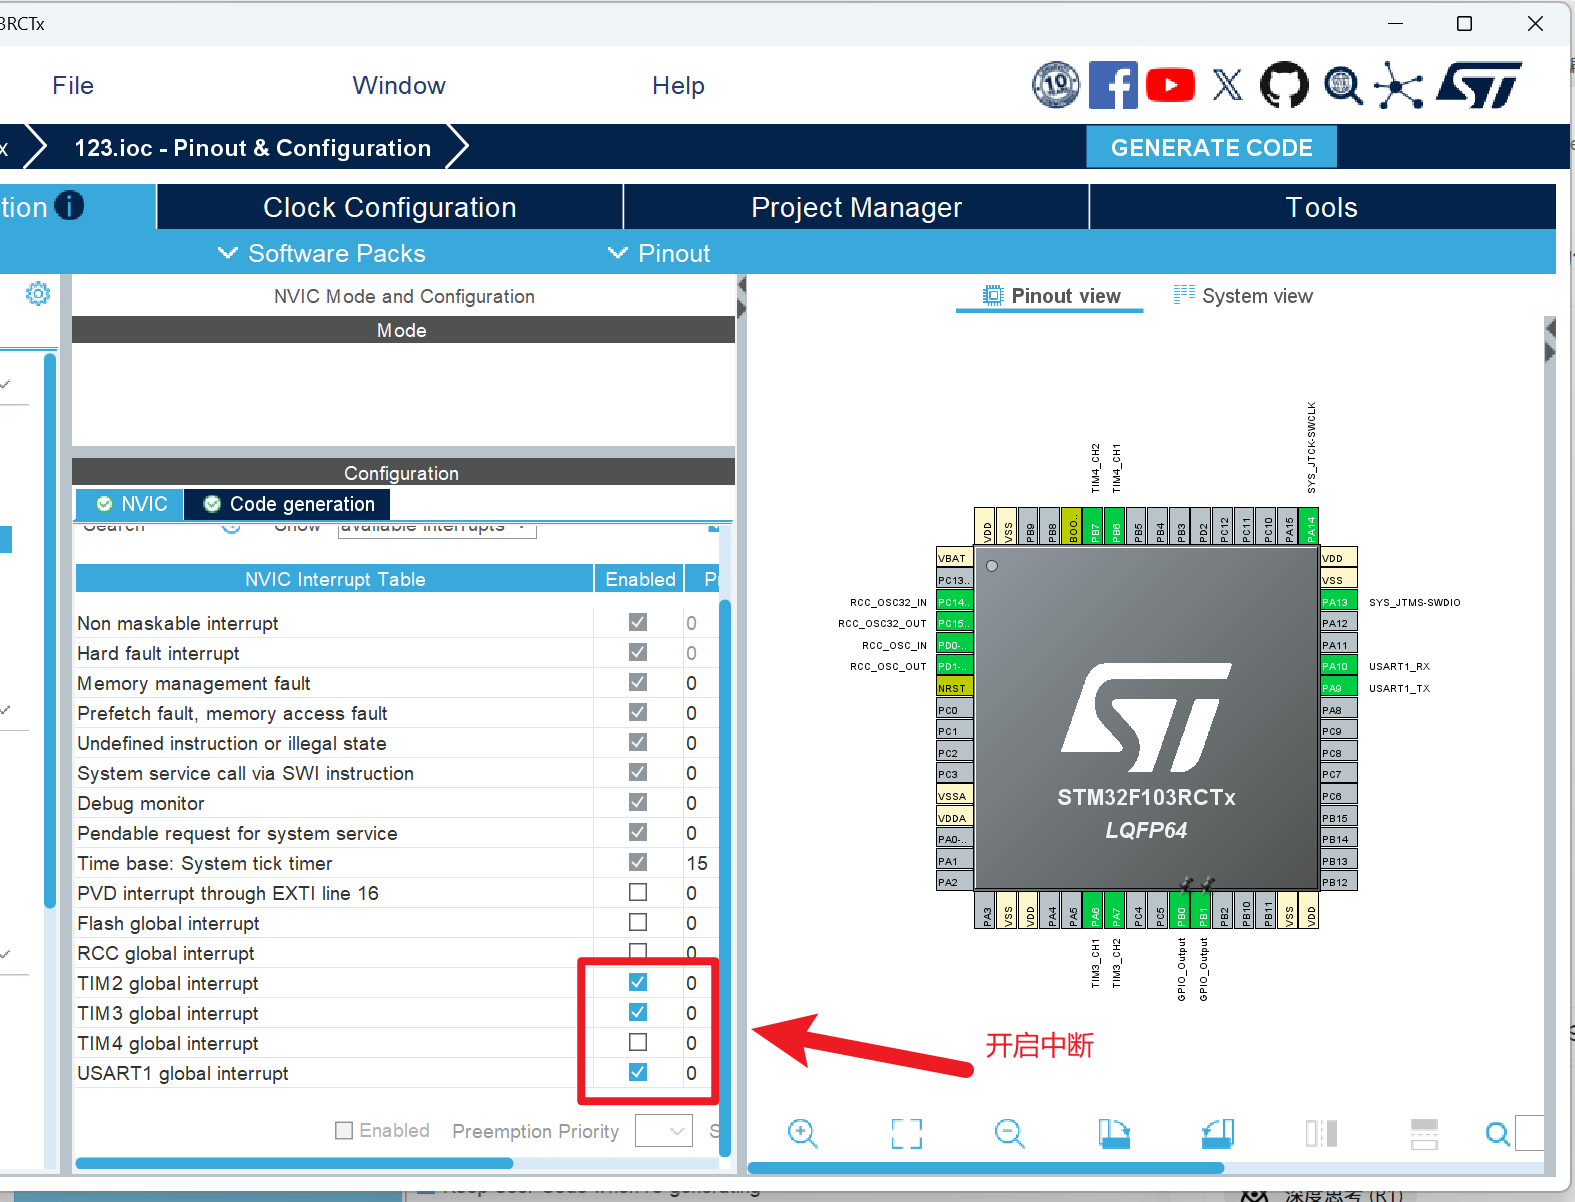
Task: Click the NVIC panel horizontal scrollbar
Action: pyautogui.click(x=294, y=1163)
